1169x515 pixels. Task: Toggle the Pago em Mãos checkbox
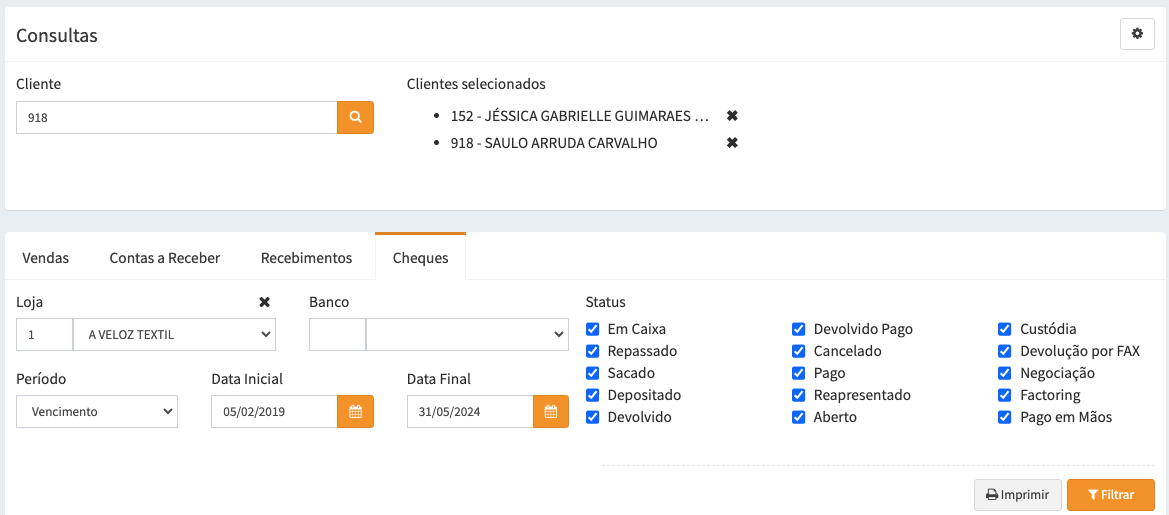[x=1005, y=417]
